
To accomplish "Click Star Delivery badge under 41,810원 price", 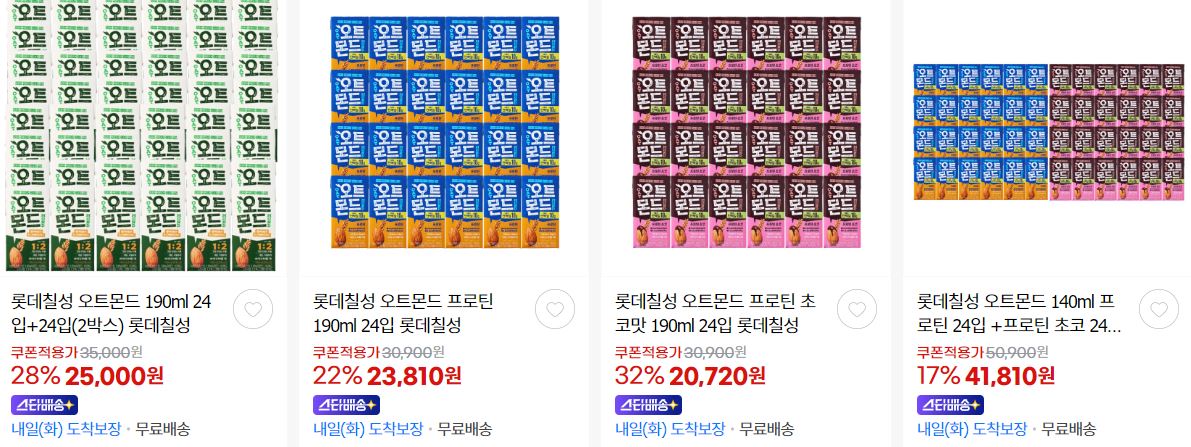I will (x=950, y=405).
